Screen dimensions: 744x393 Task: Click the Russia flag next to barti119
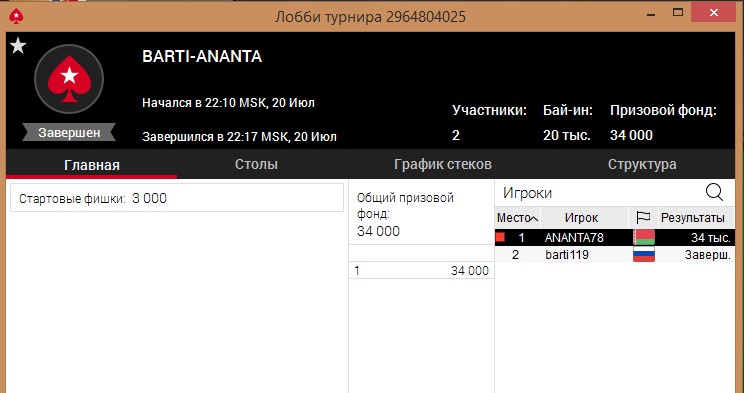point(644,255)
